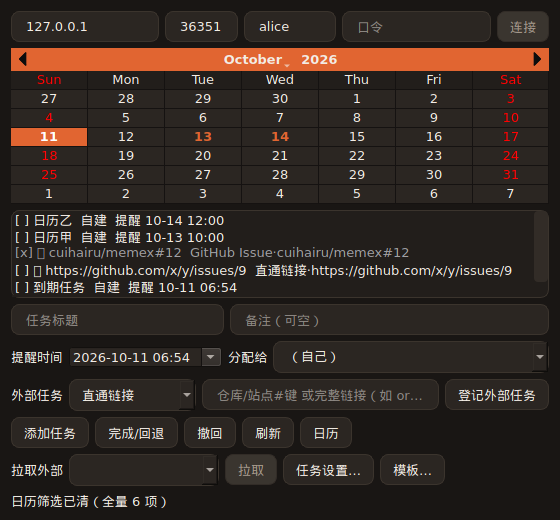The width and height of the screenshot is (560, 520).
Task: Select the 到期任务 task row
Action: [126, 288]
